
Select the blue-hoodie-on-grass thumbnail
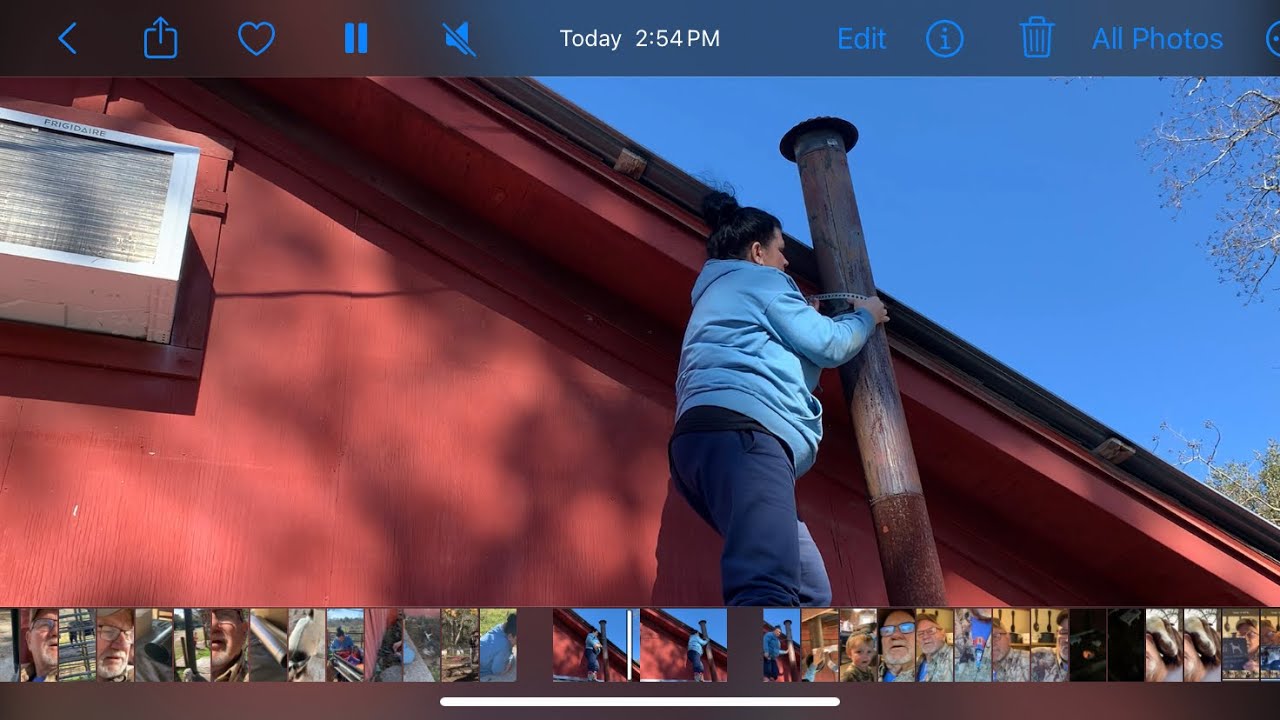[x=498, y=645]
